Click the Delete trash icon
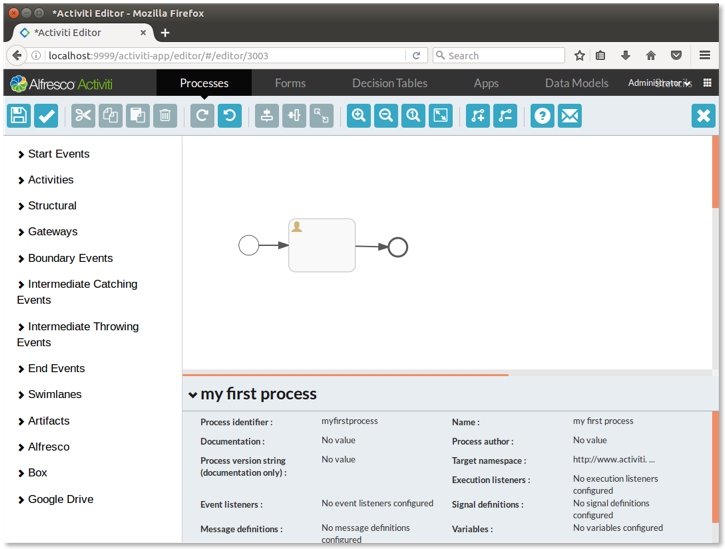The width and height of the screenshot is (725, 549). point(166,116)
